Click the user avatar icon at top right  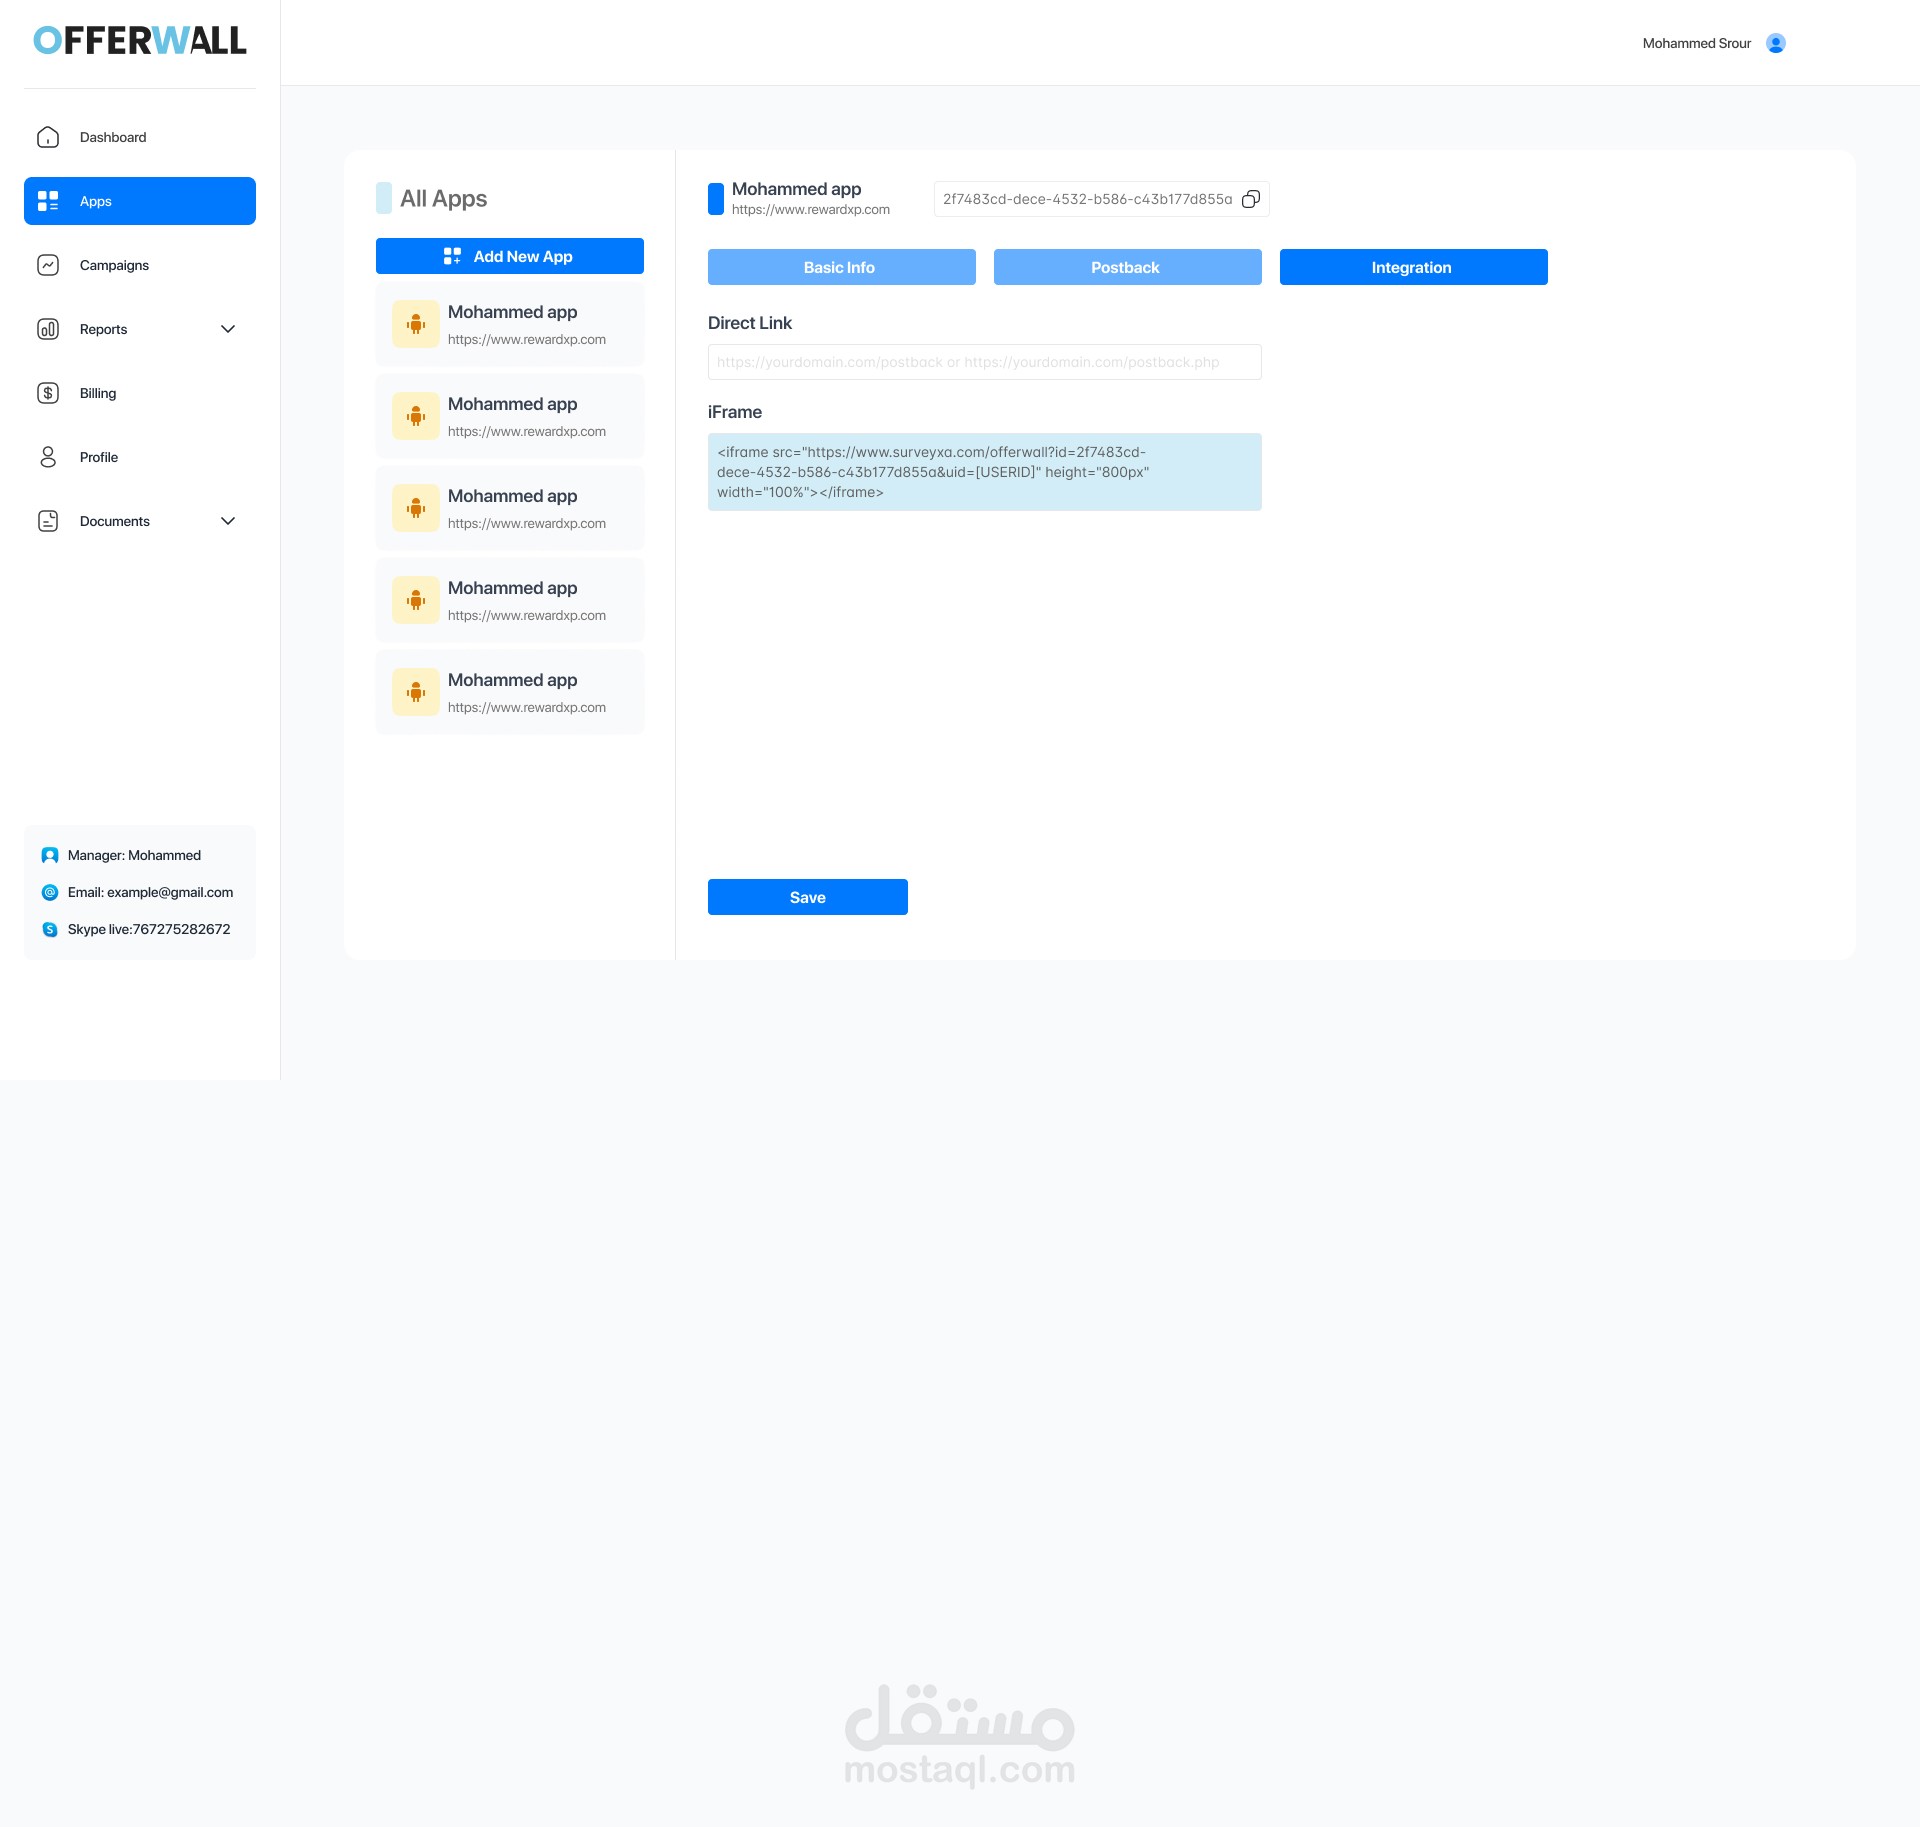pyautogui.click(x=1775, y=43)
